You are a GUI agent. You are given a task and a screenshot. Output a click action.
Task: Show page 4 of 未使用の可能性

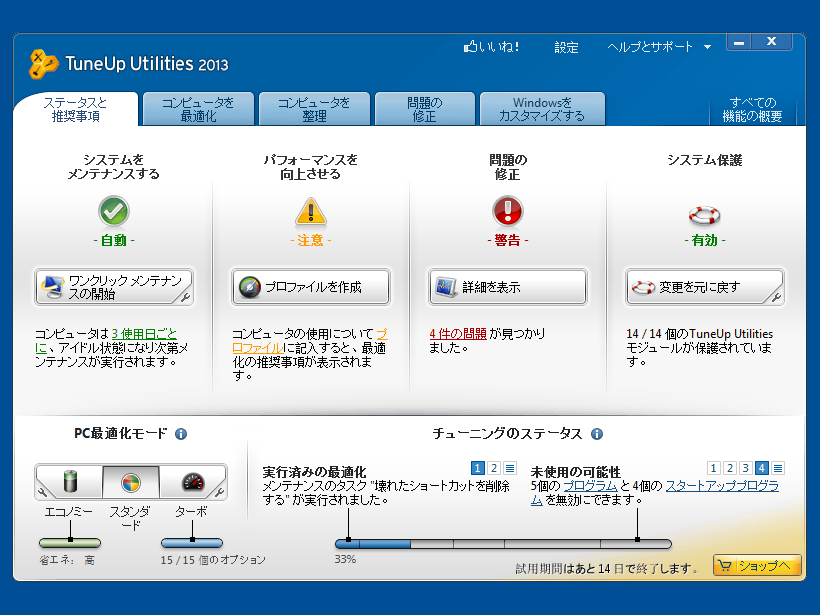point(762,468)
